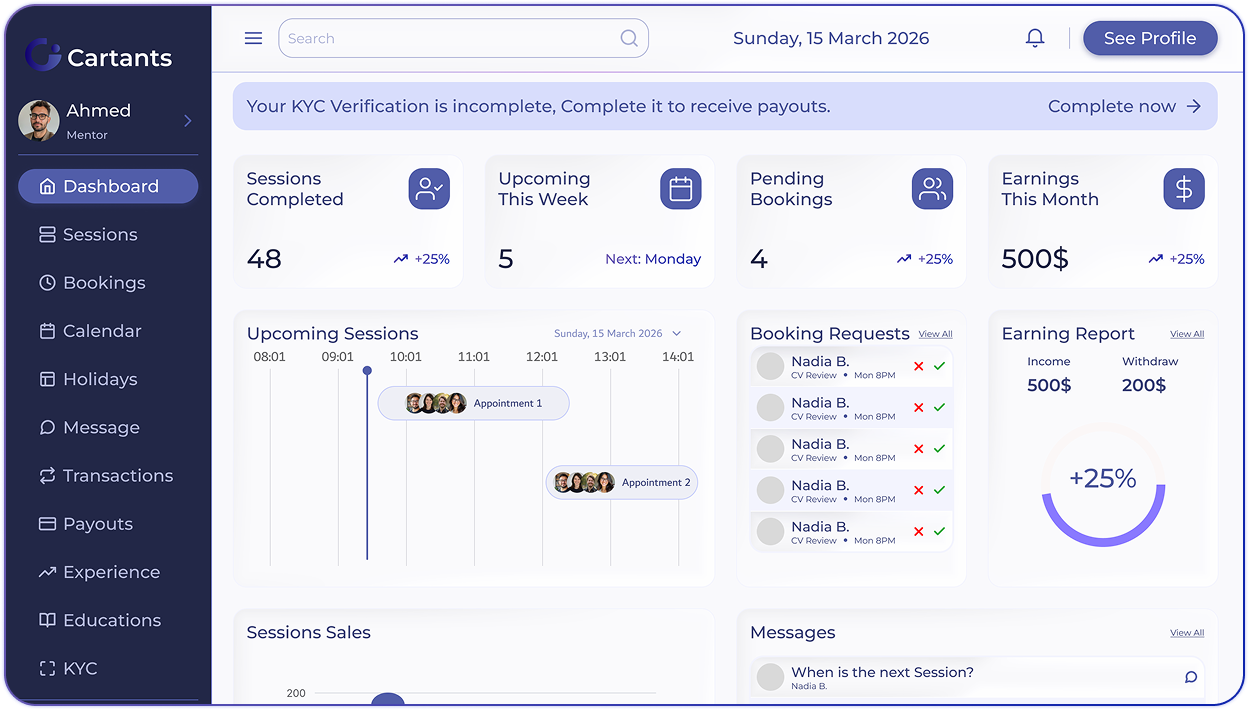This screenshot has height=710, width=1249.
Task: View all in Earning Report
Action: click(x=1187, y=334)
